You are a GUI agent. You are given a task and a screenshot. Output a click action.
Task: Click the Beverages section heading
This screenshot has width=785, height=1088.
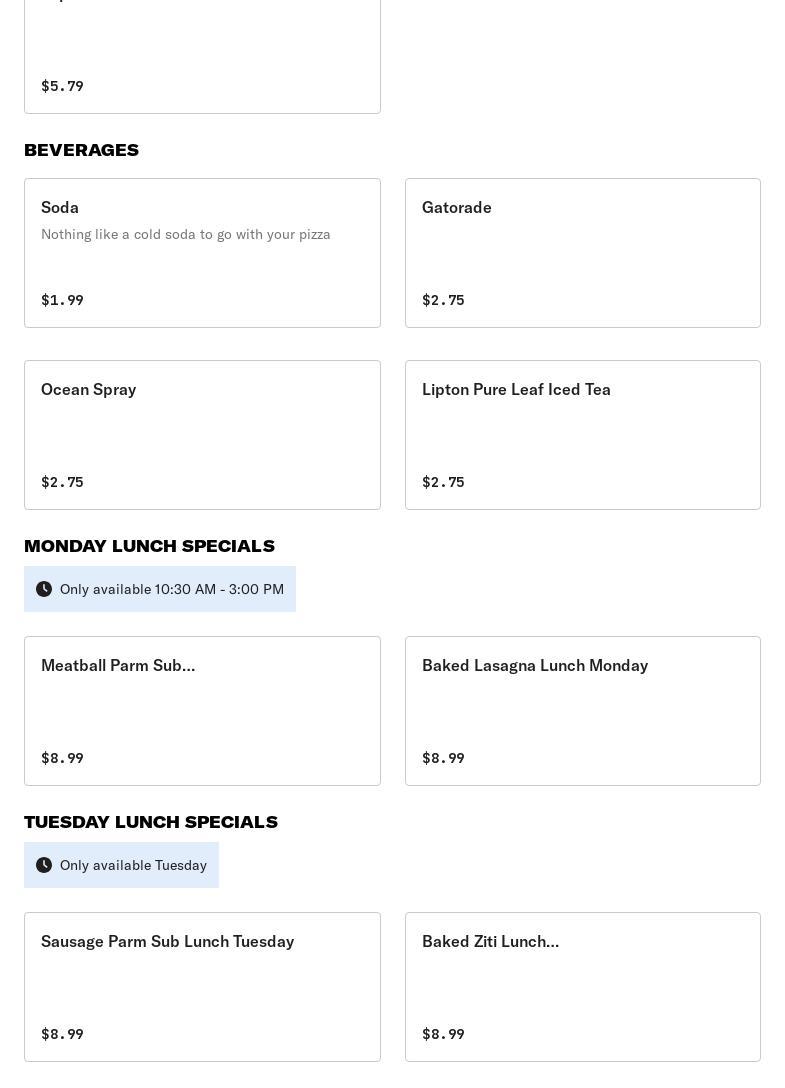click(x=81, y=150)
